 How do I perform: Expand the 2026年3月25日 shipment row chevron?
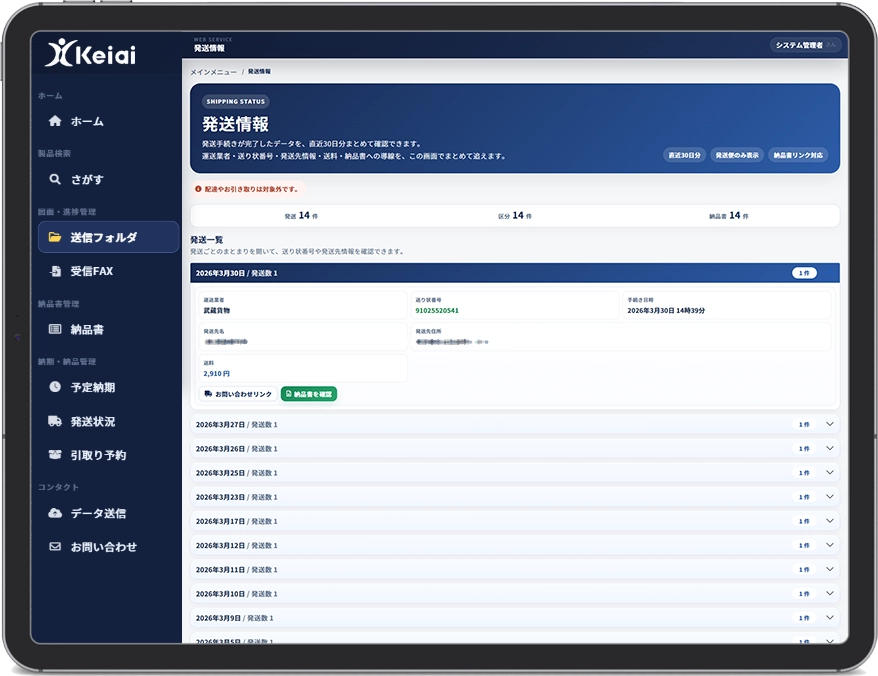(830, 472)
